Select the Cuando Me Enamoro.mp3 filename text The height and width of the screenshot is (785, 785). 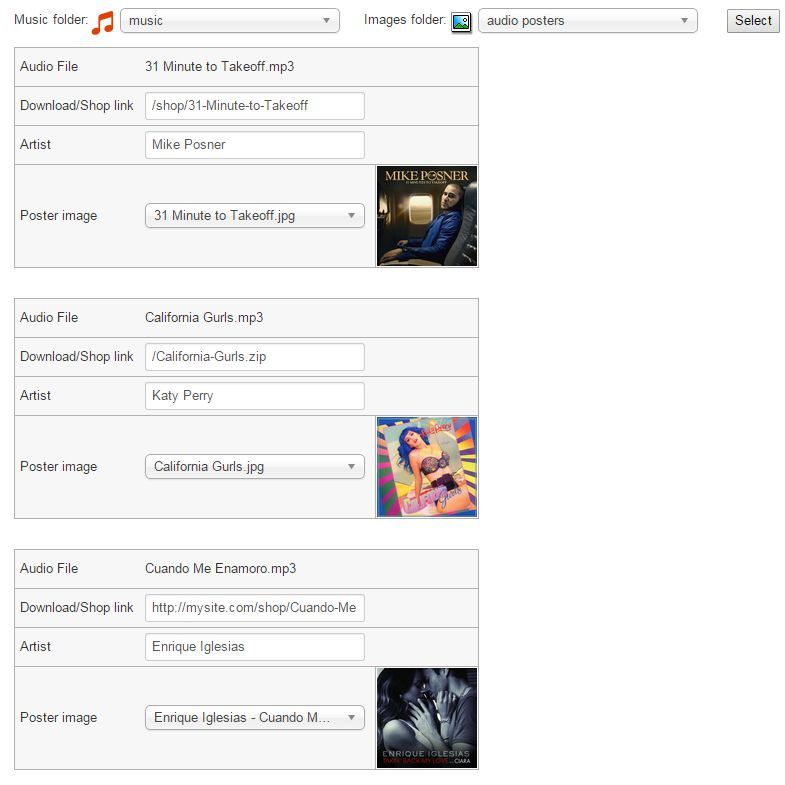220,569
